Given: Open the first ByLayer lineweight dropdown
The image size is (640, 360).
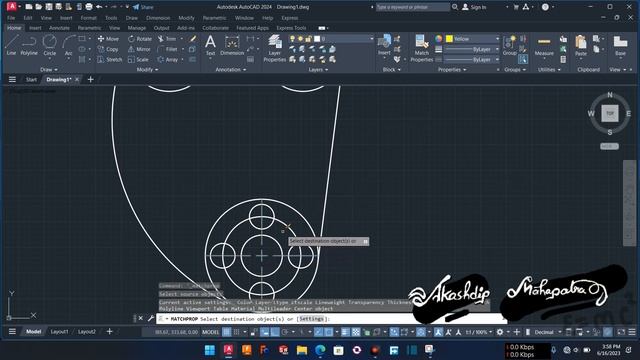Looking at the screenshot, I should 472,49.
